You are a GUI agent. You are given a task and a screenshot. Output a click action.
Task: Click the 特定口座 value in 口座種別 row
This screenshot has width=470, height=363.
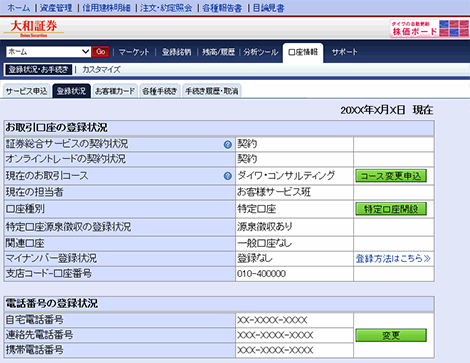point(257,209)
